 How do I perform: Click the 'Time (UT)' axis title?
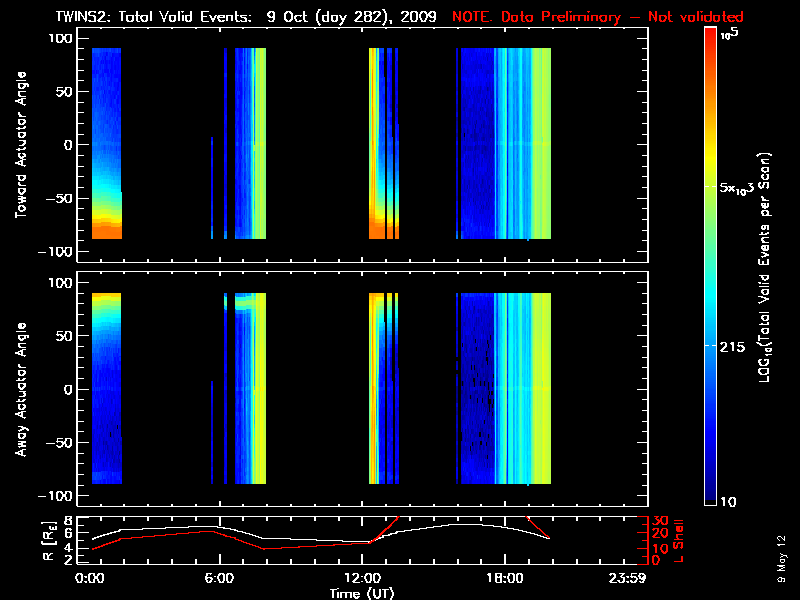tap(362, 593)
